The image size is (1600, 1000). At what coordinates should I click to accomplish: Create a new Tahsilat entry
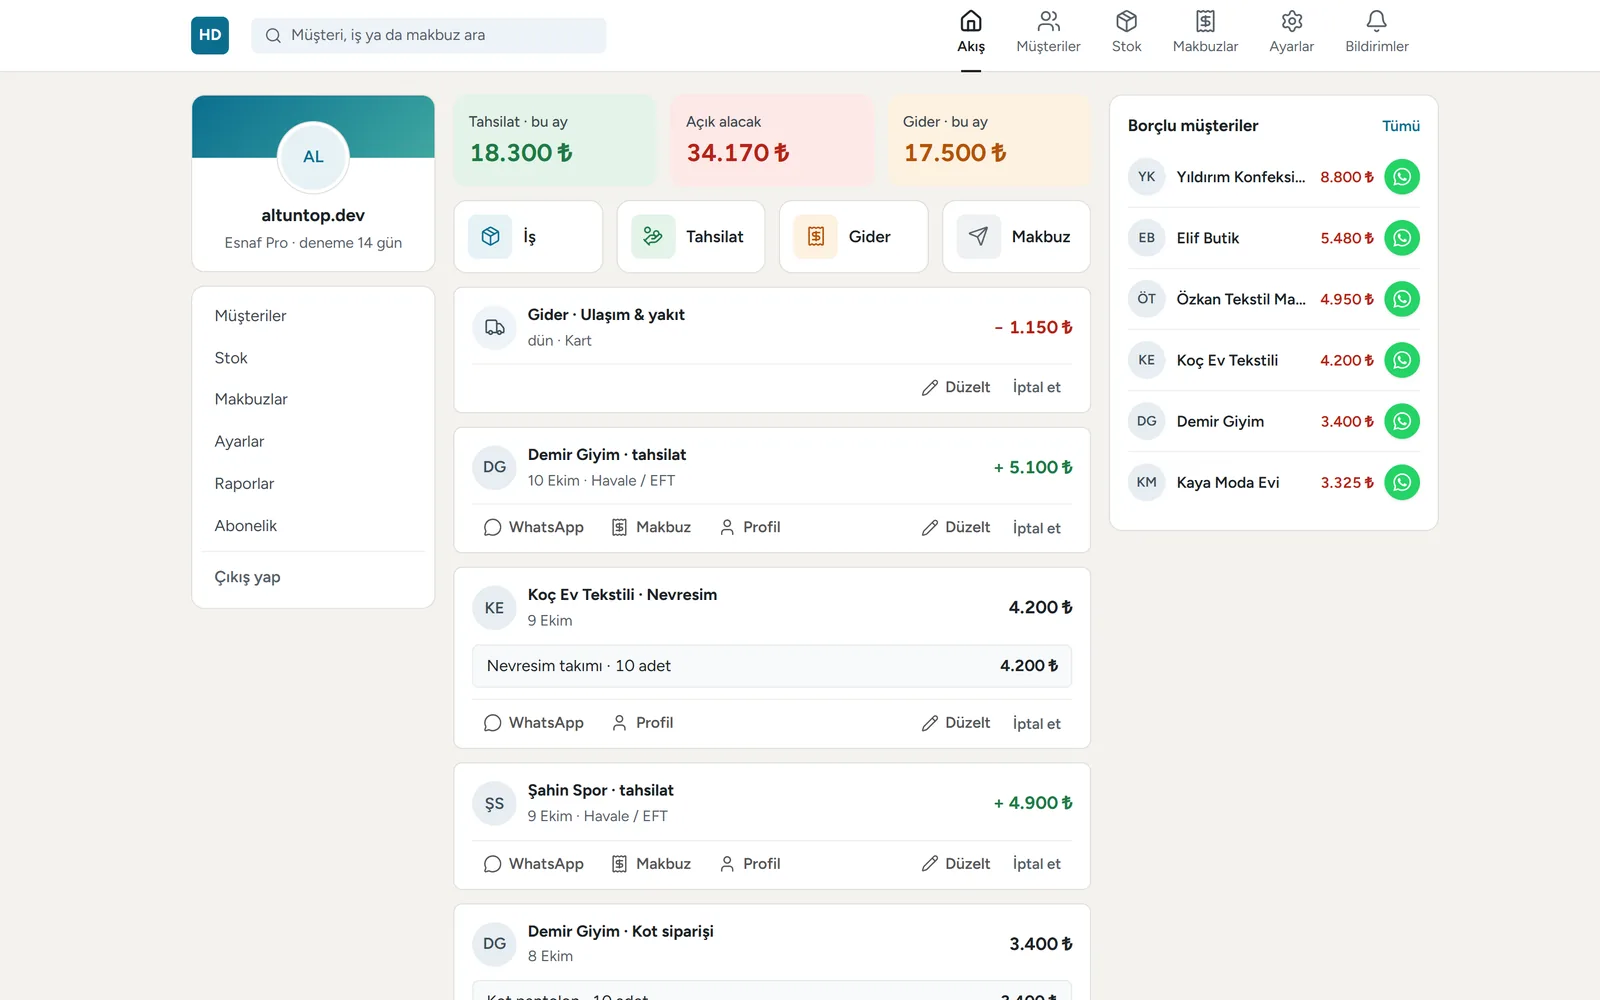(691, 237)
